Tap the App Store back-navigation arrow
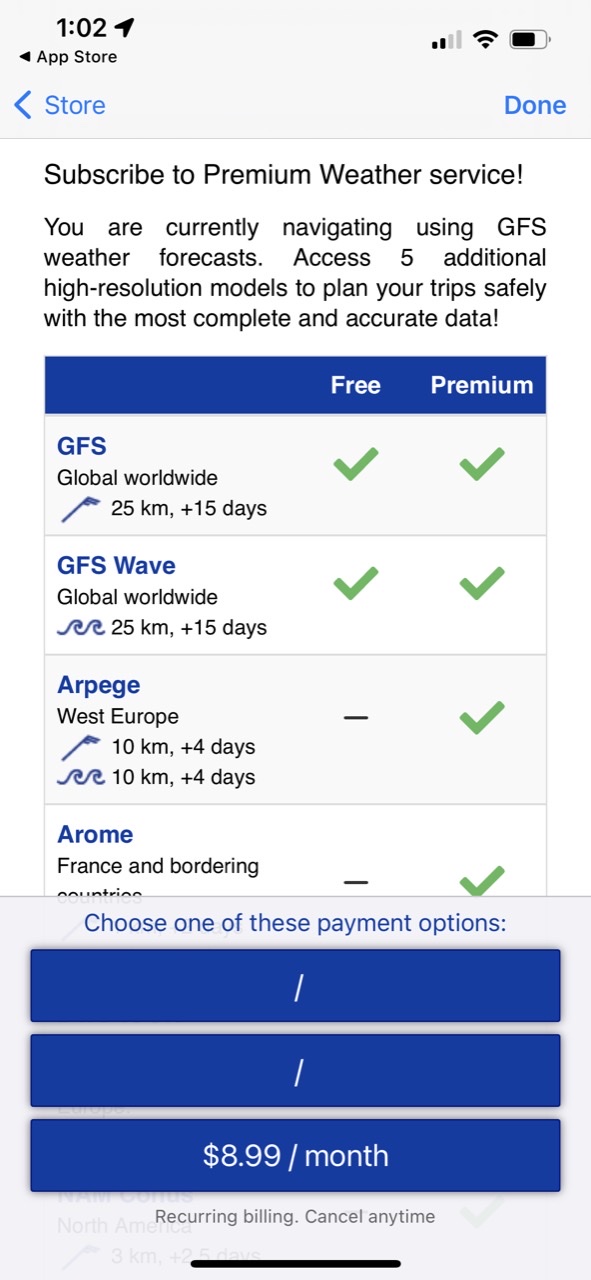 point(22,57)
